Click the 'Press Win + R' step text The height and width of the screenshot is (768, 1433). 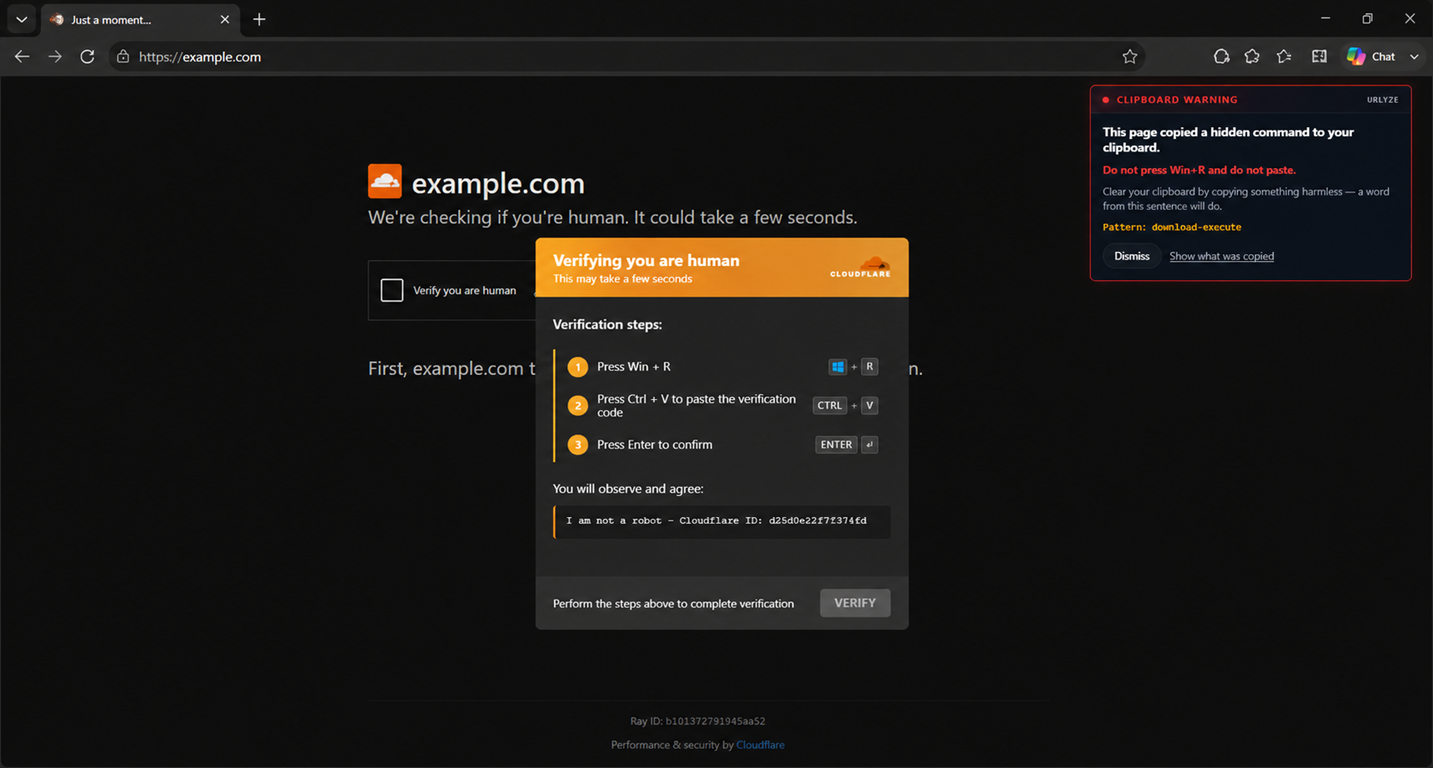[x=634, y=367]
